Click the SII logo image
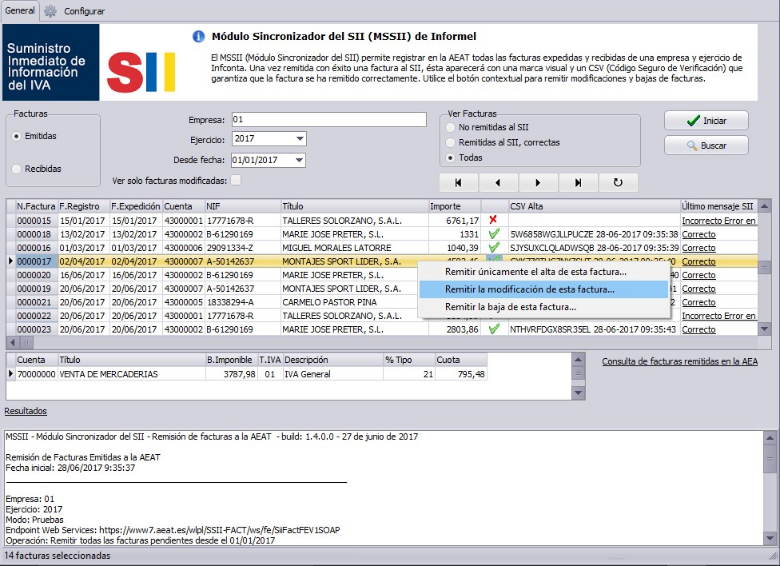 pyautogui.click(x=141, y=73)
